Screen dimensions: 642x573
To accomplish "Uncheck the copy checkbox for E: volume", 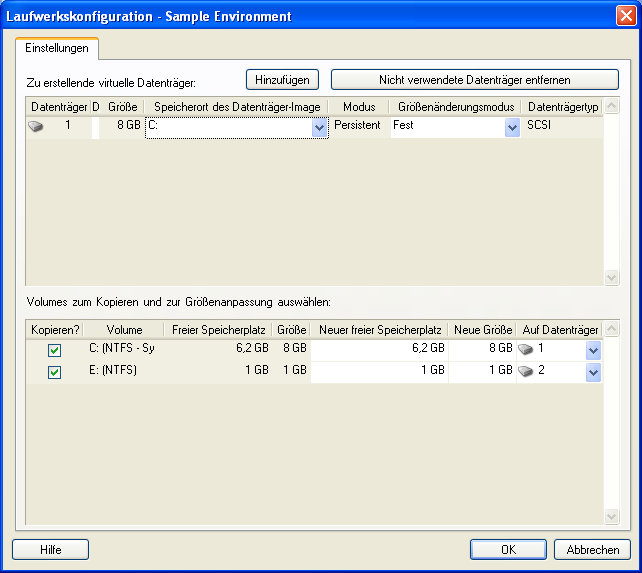I will point(55,372).
